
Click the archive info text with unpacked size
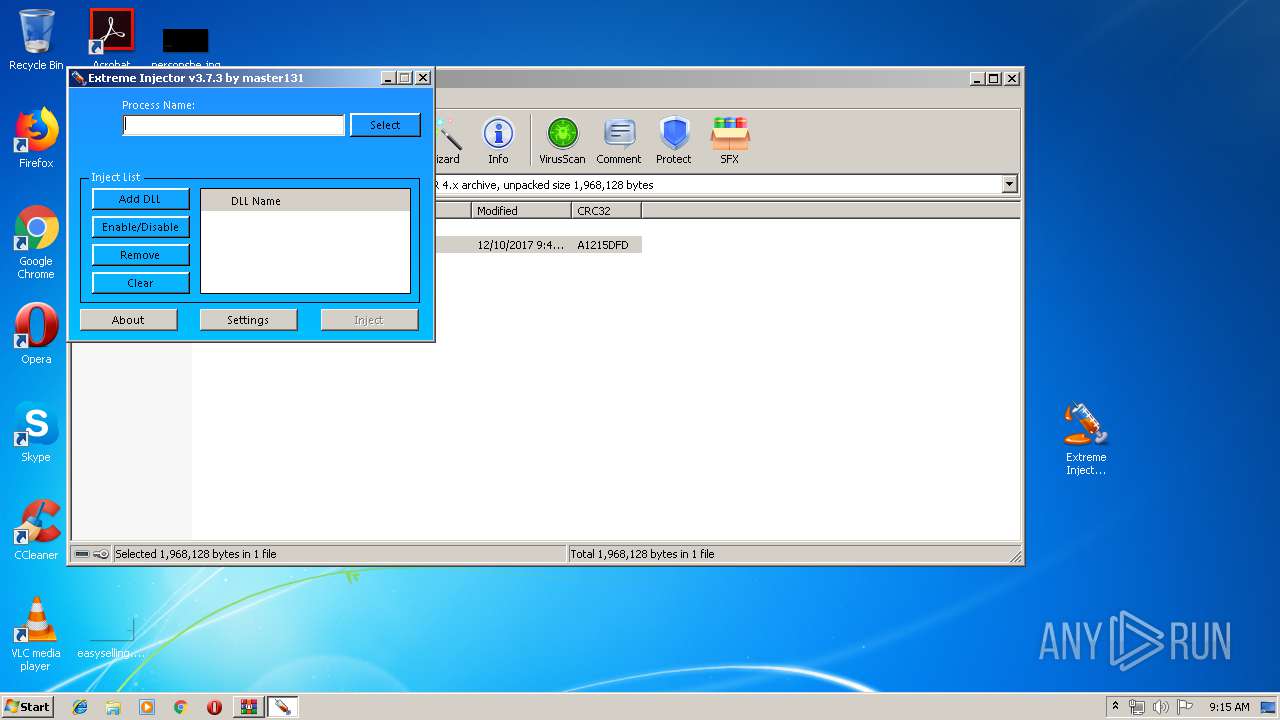[545, 185]
